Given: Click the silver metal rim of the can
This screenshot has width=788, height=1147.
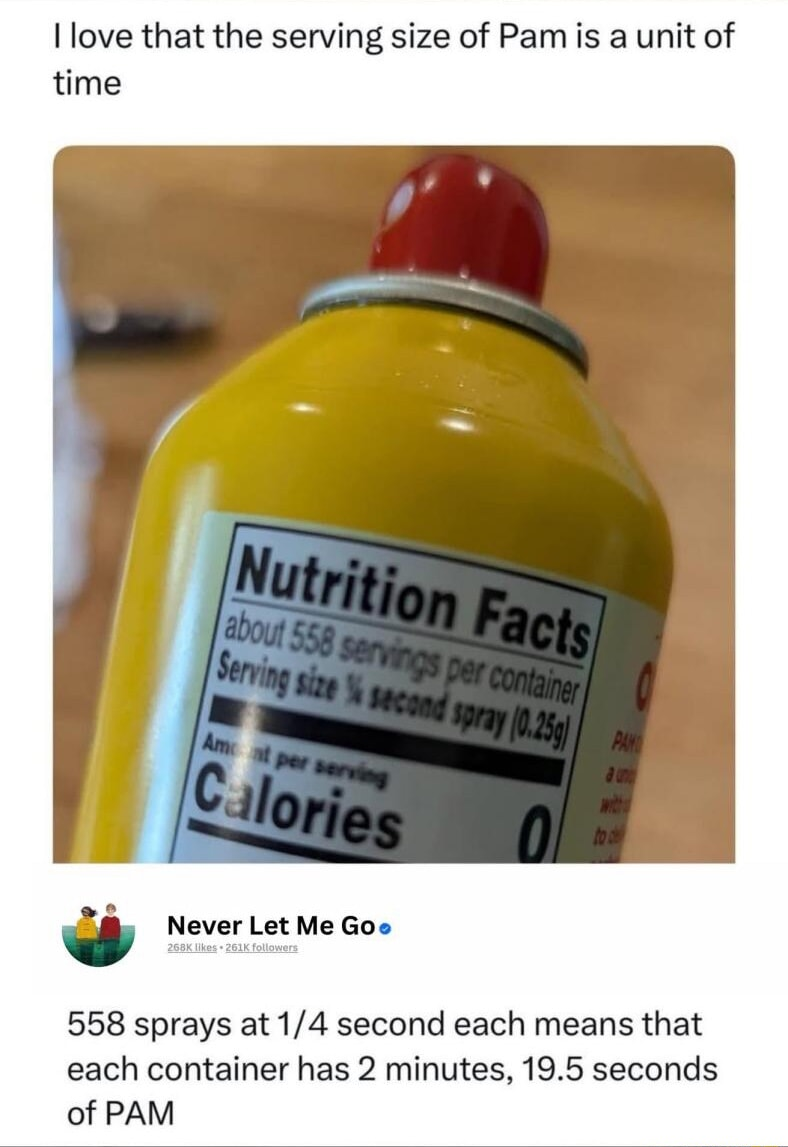Looking at the screenshot, I should pyautogui.click(x=446, y=316).
